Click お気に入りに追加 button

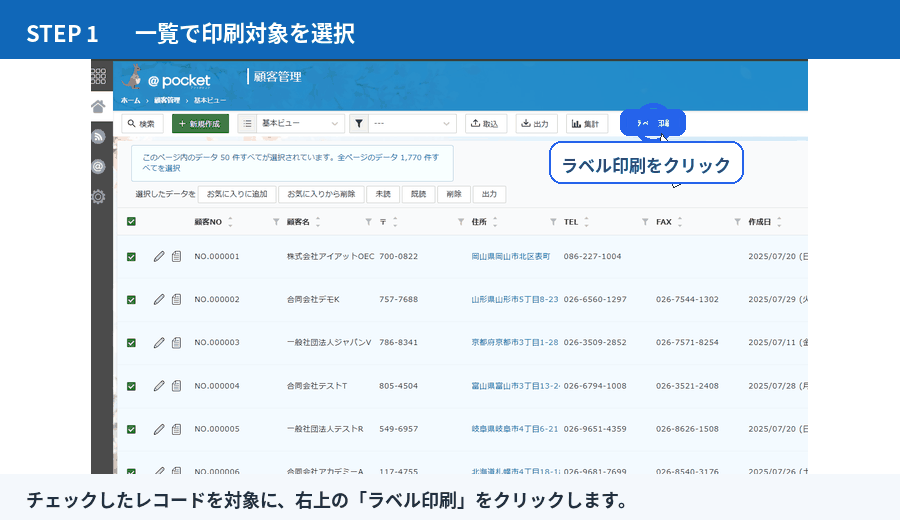click(x=237, y=194)
